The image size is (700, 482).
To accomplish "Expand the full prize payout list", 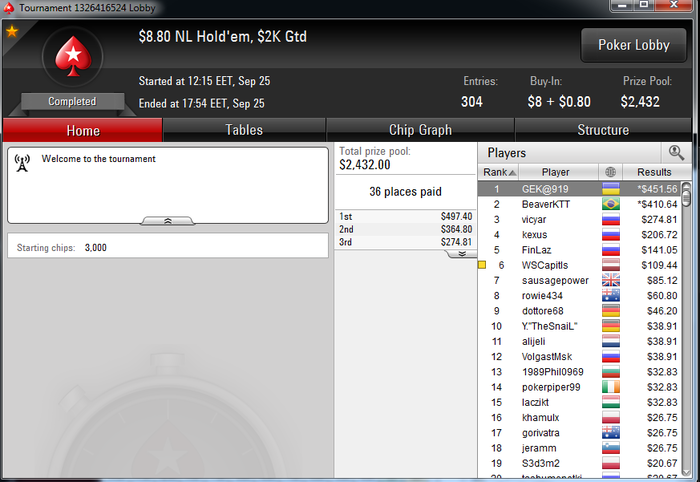I will point(462,253).
